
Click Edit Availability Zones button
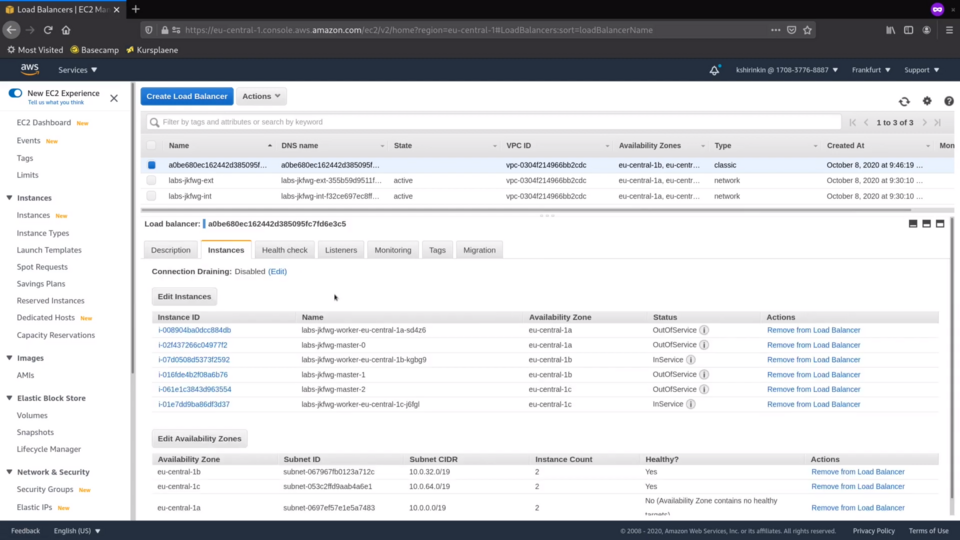pos(200,438)
